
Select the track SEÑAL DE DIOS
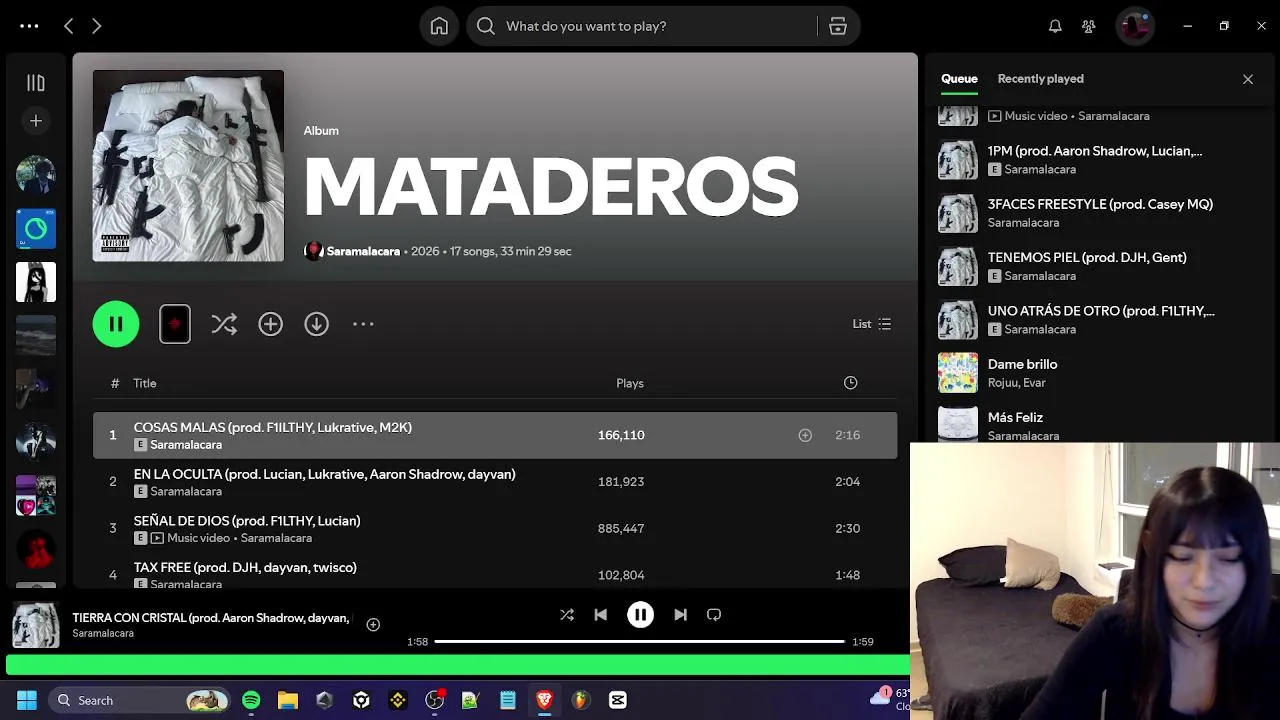(x=495, y=528)
